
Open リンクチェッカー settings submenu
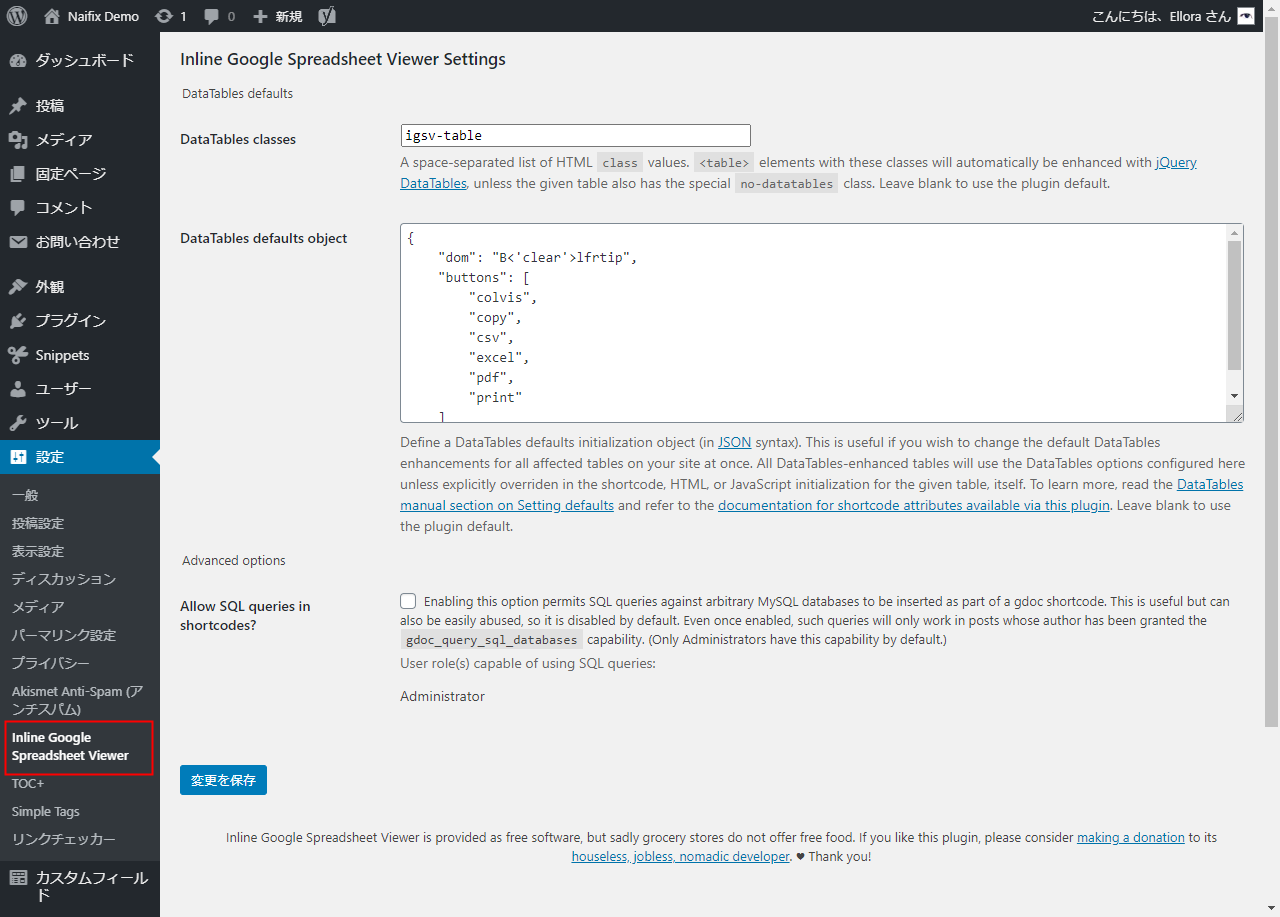point(64,840)
